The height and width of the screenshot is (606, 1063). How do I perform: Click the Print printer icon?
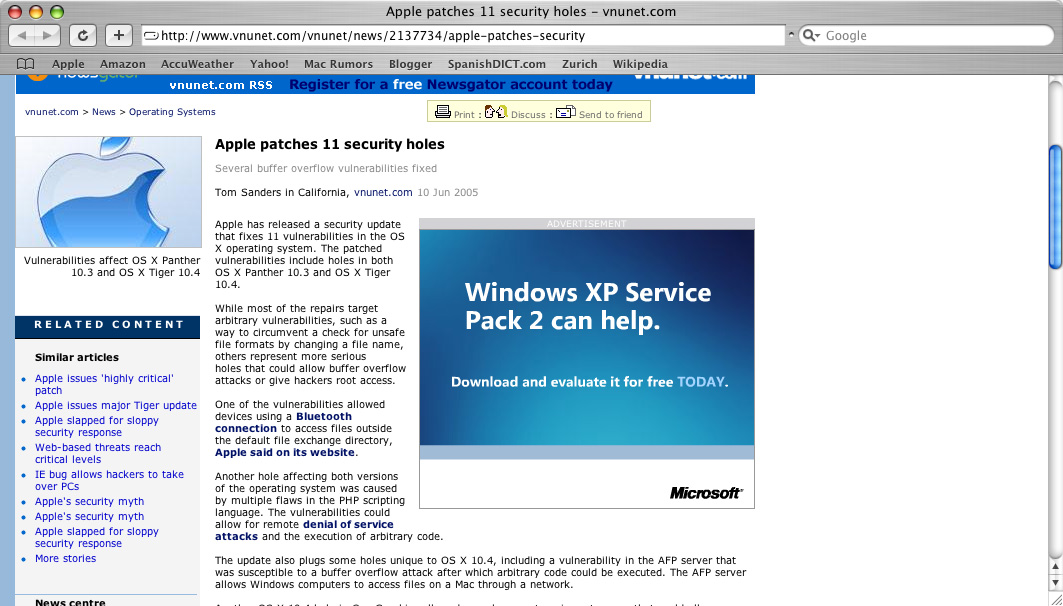(x=443, y=111)
